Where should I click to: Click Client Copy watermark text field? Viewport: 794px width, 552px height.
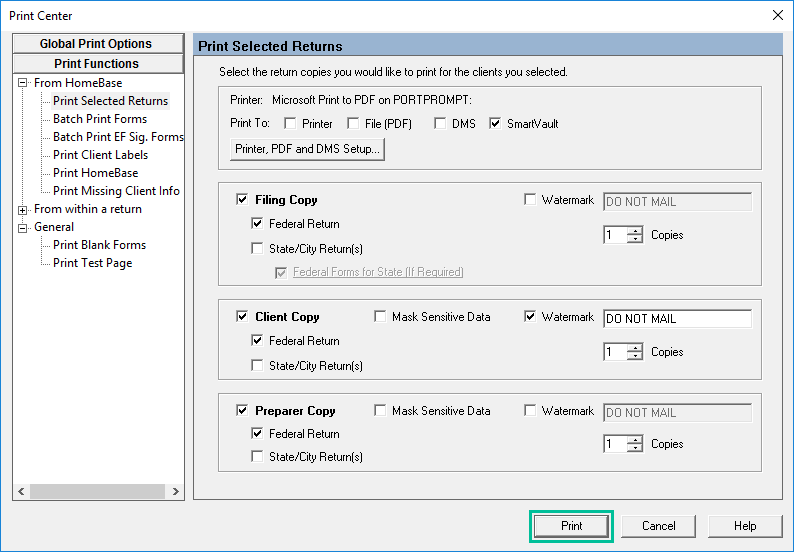(678, 319)
